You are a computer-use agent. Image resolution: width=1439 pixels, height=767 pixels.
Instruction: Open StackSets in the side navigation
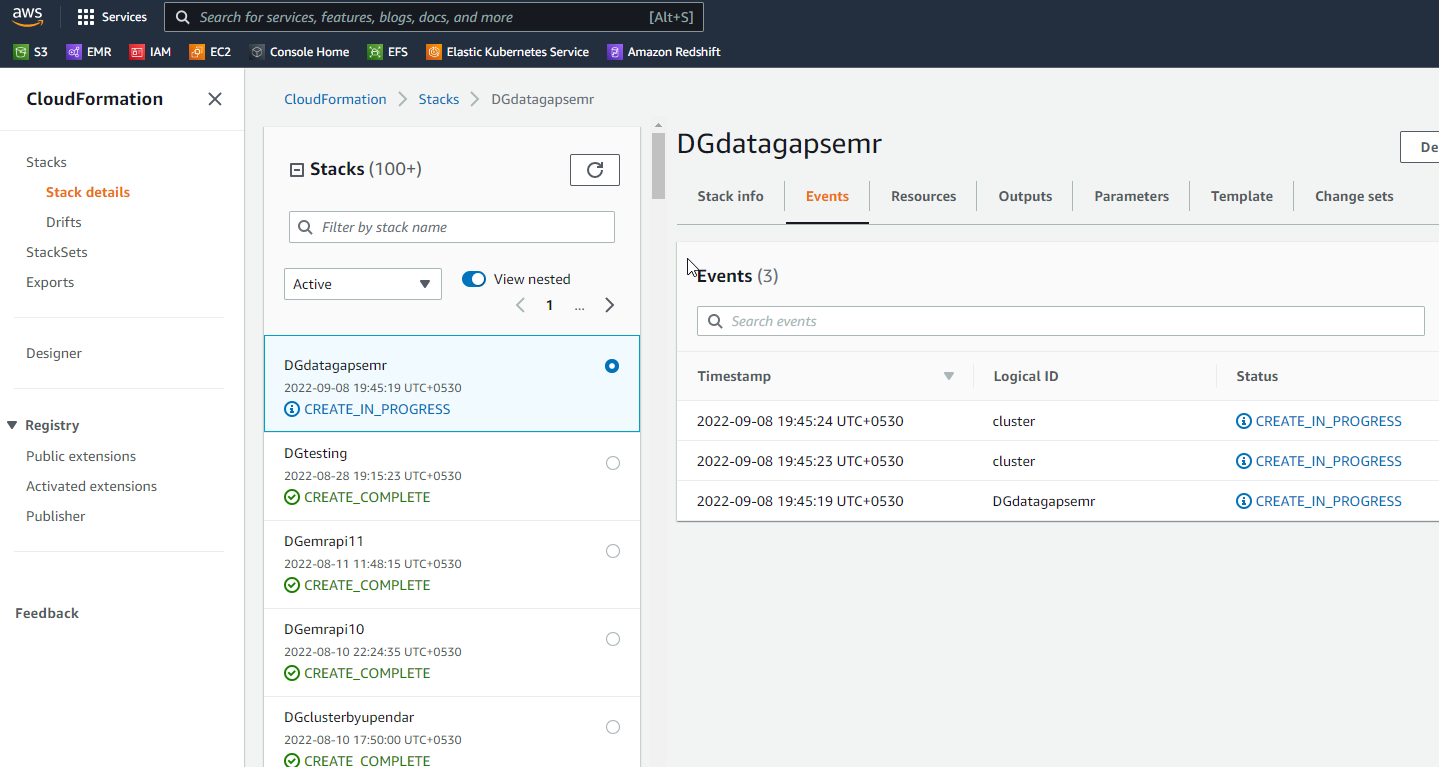[57, 252]
